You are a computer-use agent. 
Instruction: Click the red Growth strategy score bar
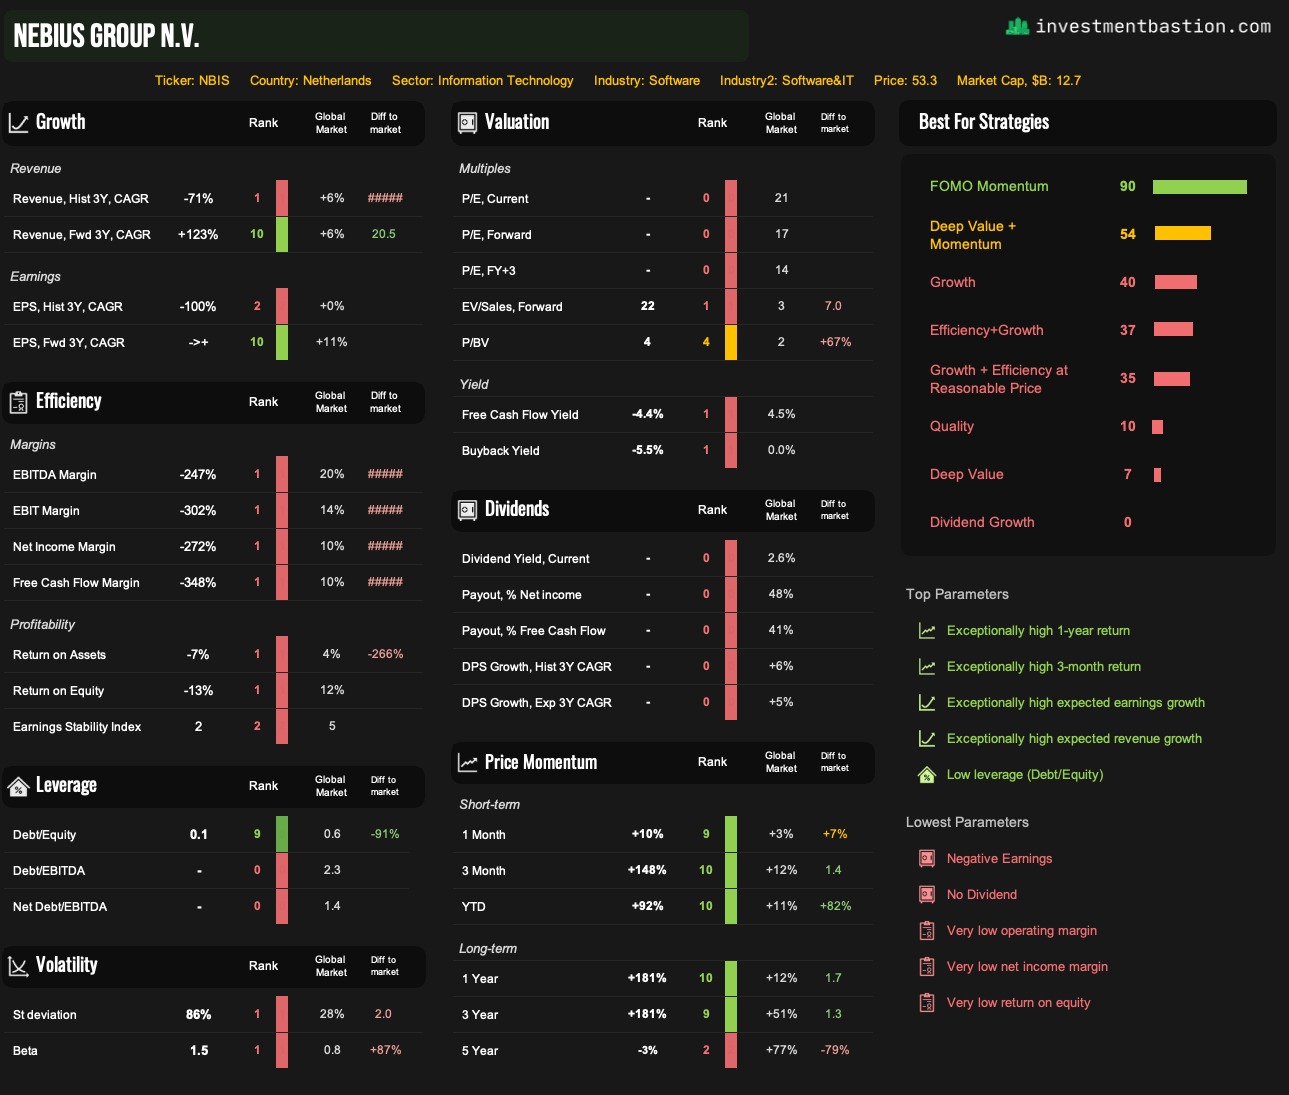tap(1176, 282)
